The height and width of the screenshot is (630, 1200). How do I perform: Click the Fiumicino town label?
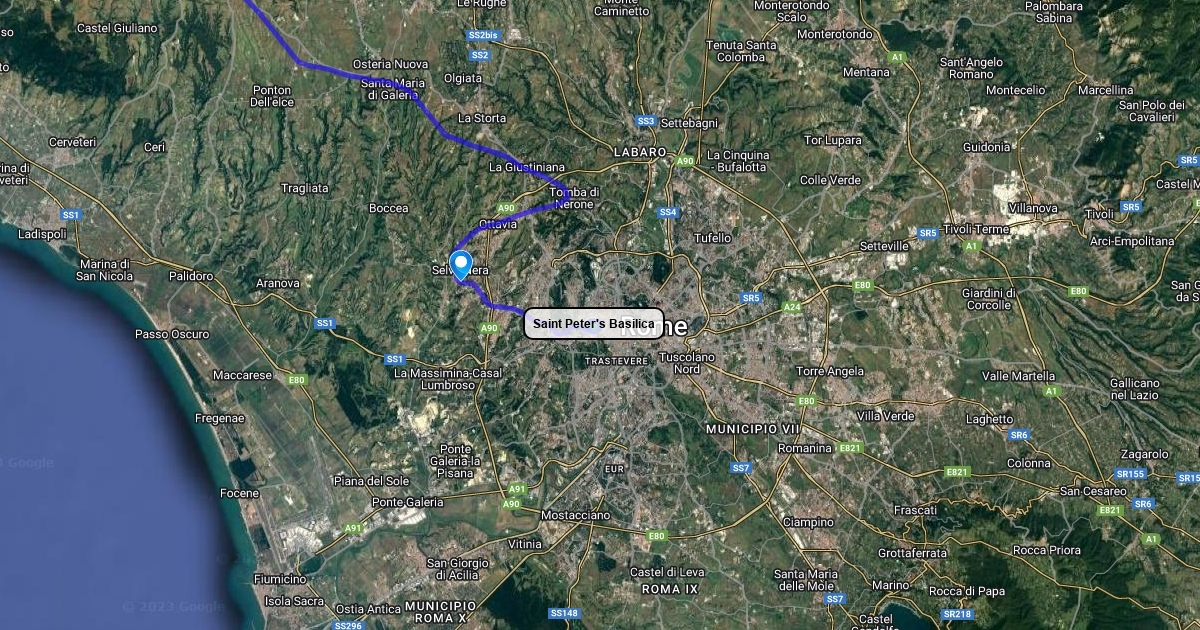[280, 579]
